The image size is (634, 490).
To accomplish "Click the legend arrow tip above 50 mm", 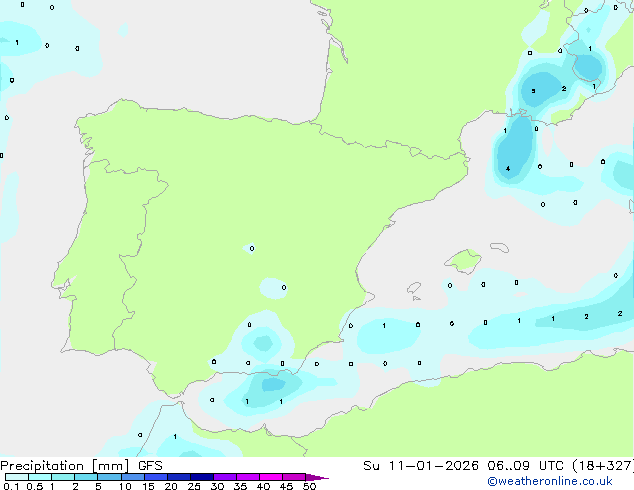I will [x=317, y=477].
